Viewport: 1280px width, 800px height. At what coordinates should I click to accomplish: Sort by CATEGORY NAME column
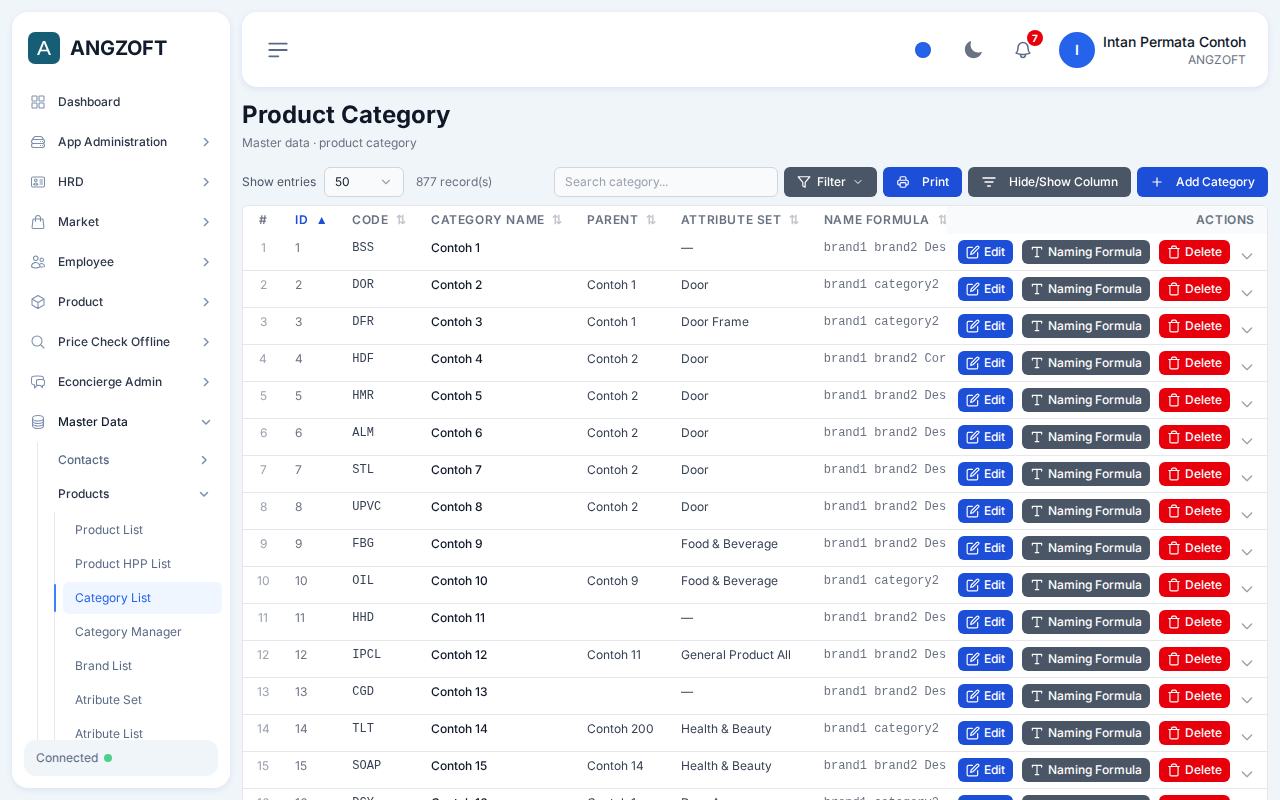[x=496, y=220]
